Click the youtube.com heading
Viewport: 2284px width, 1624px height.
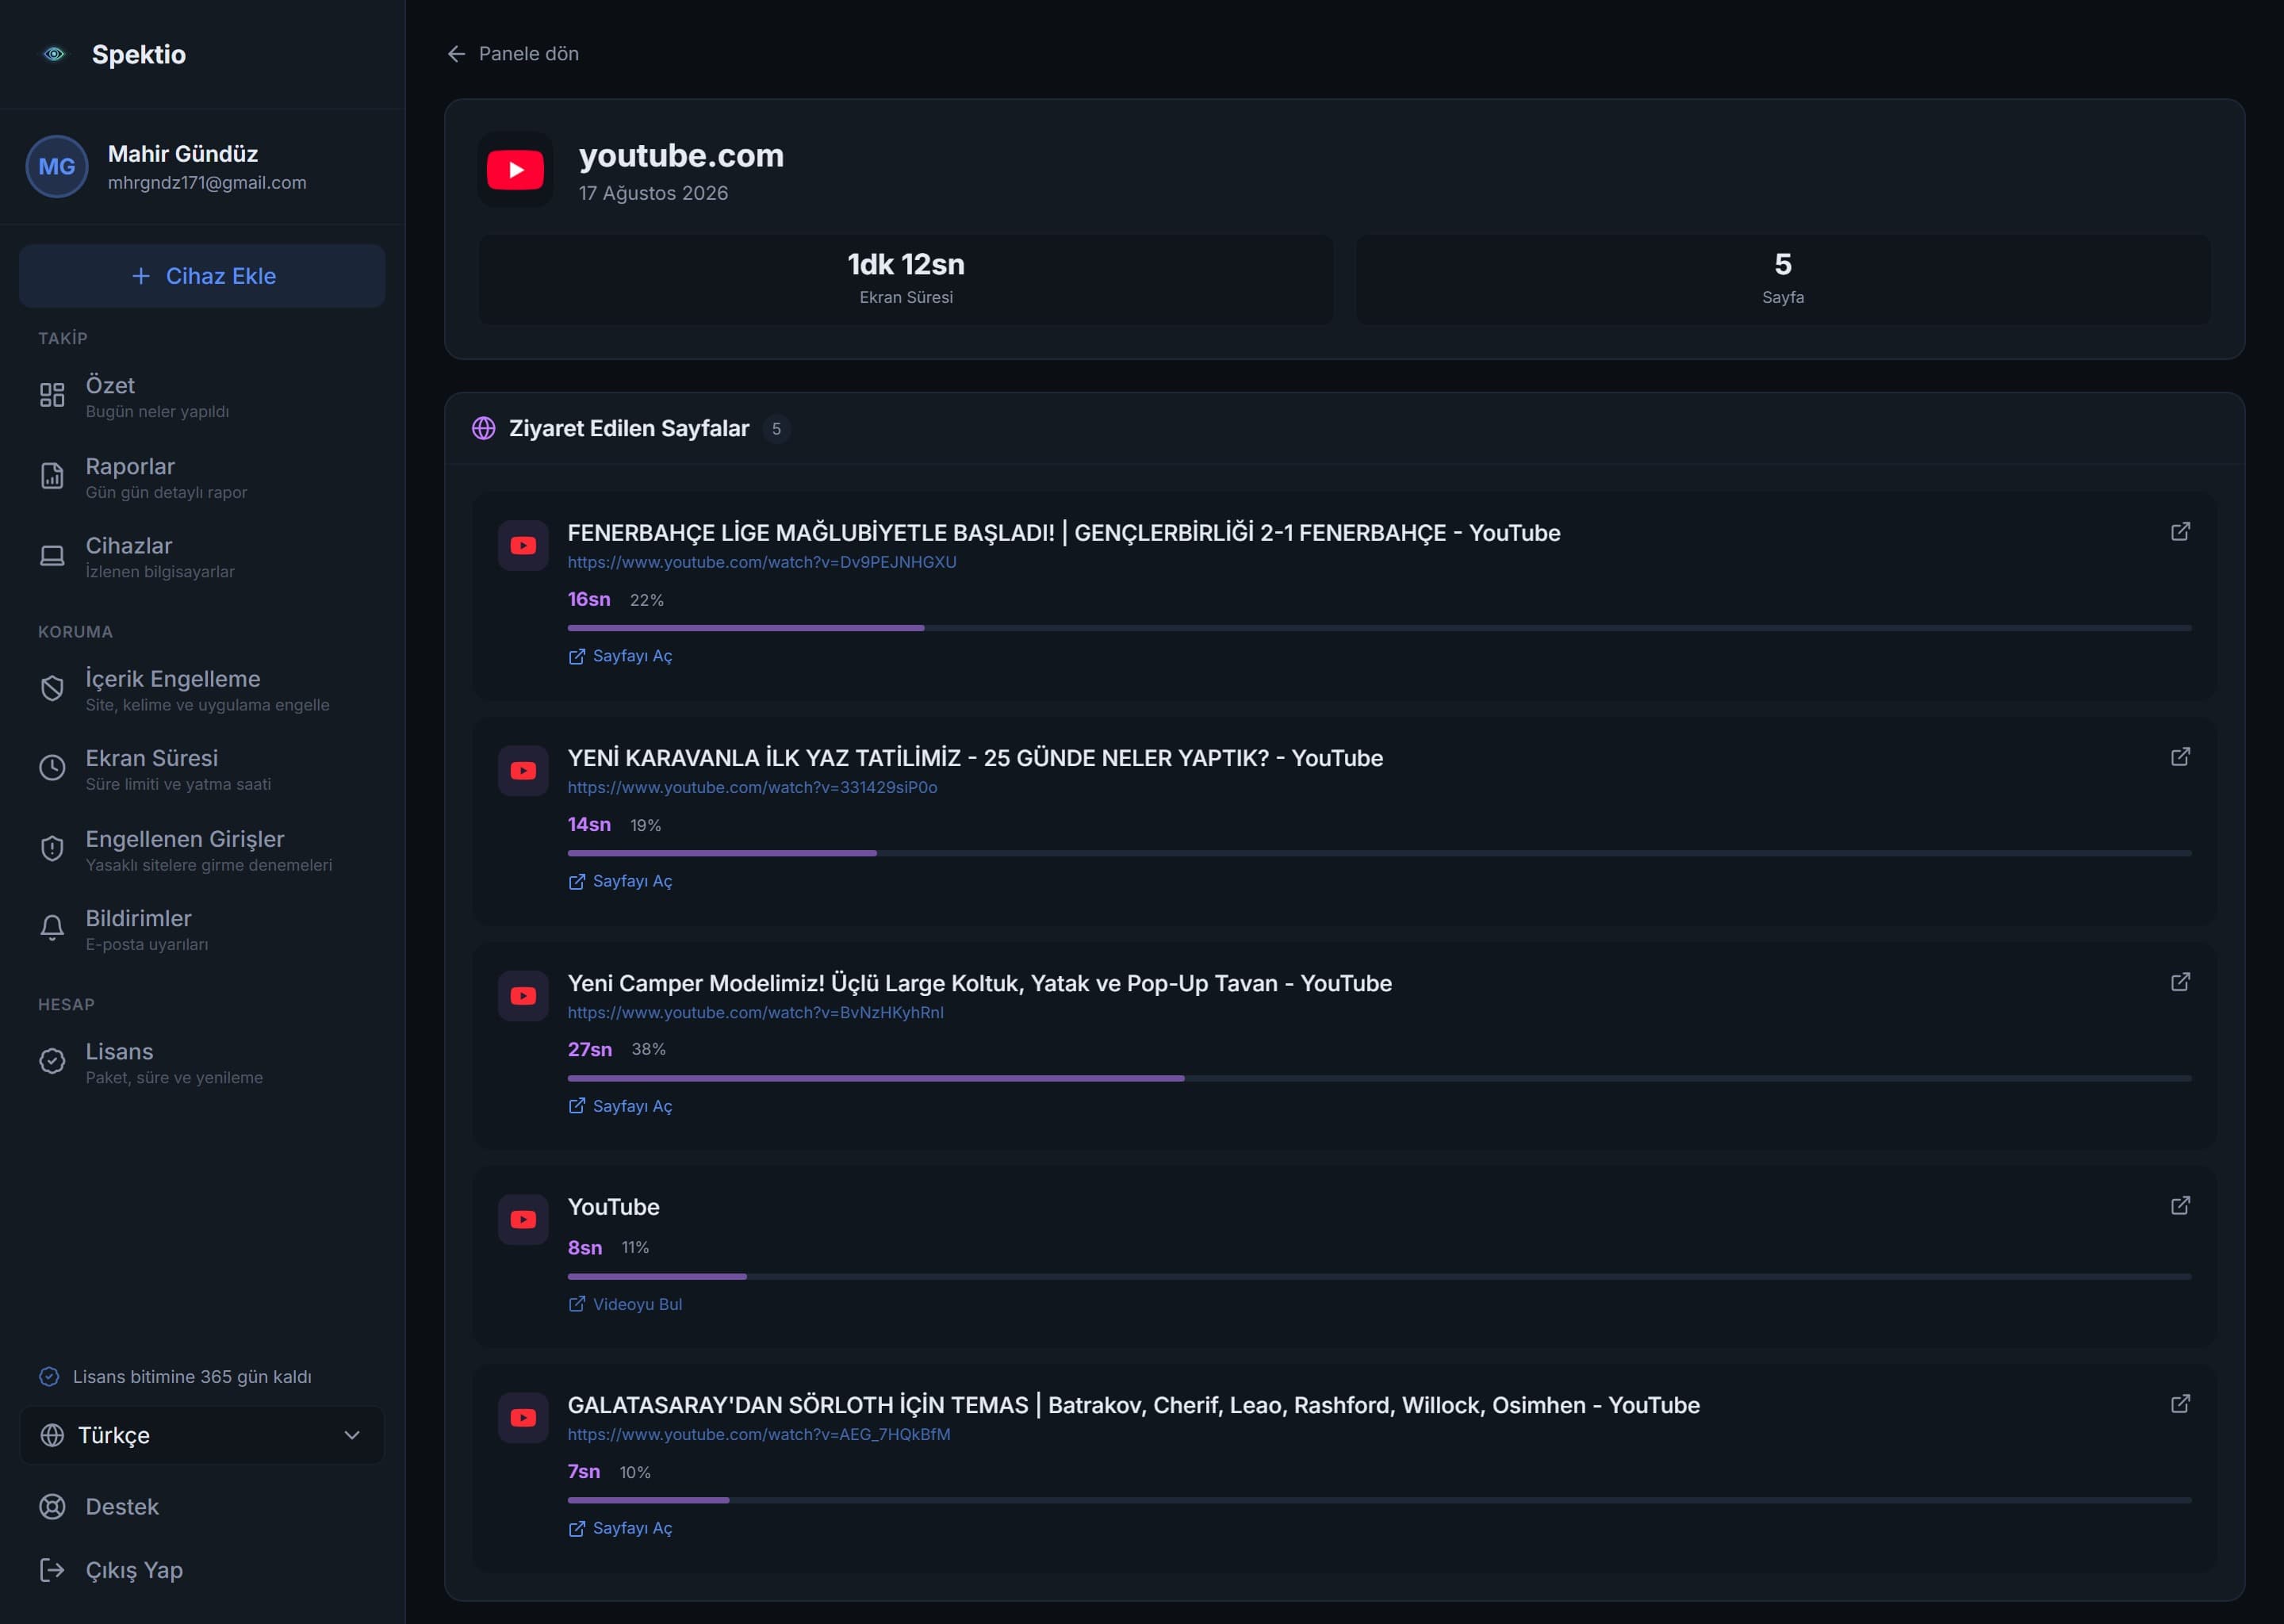click(x=681, y=156)
